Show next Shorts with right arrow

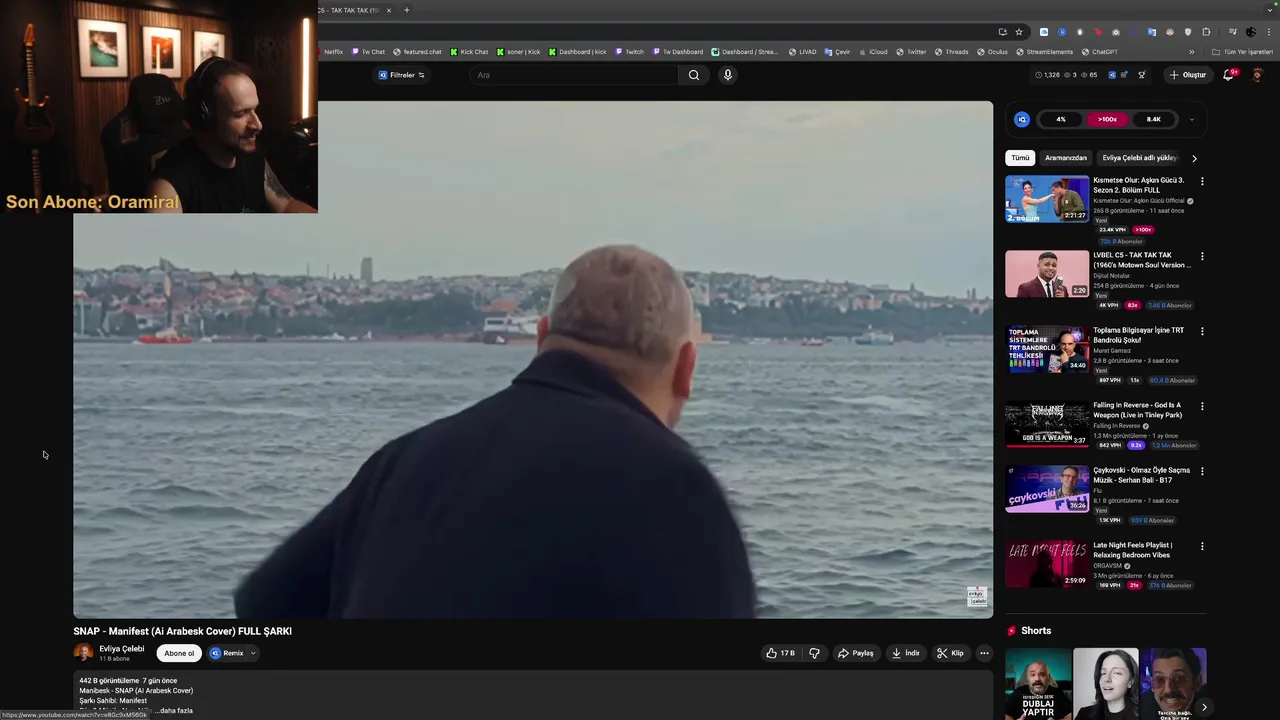1204,707
